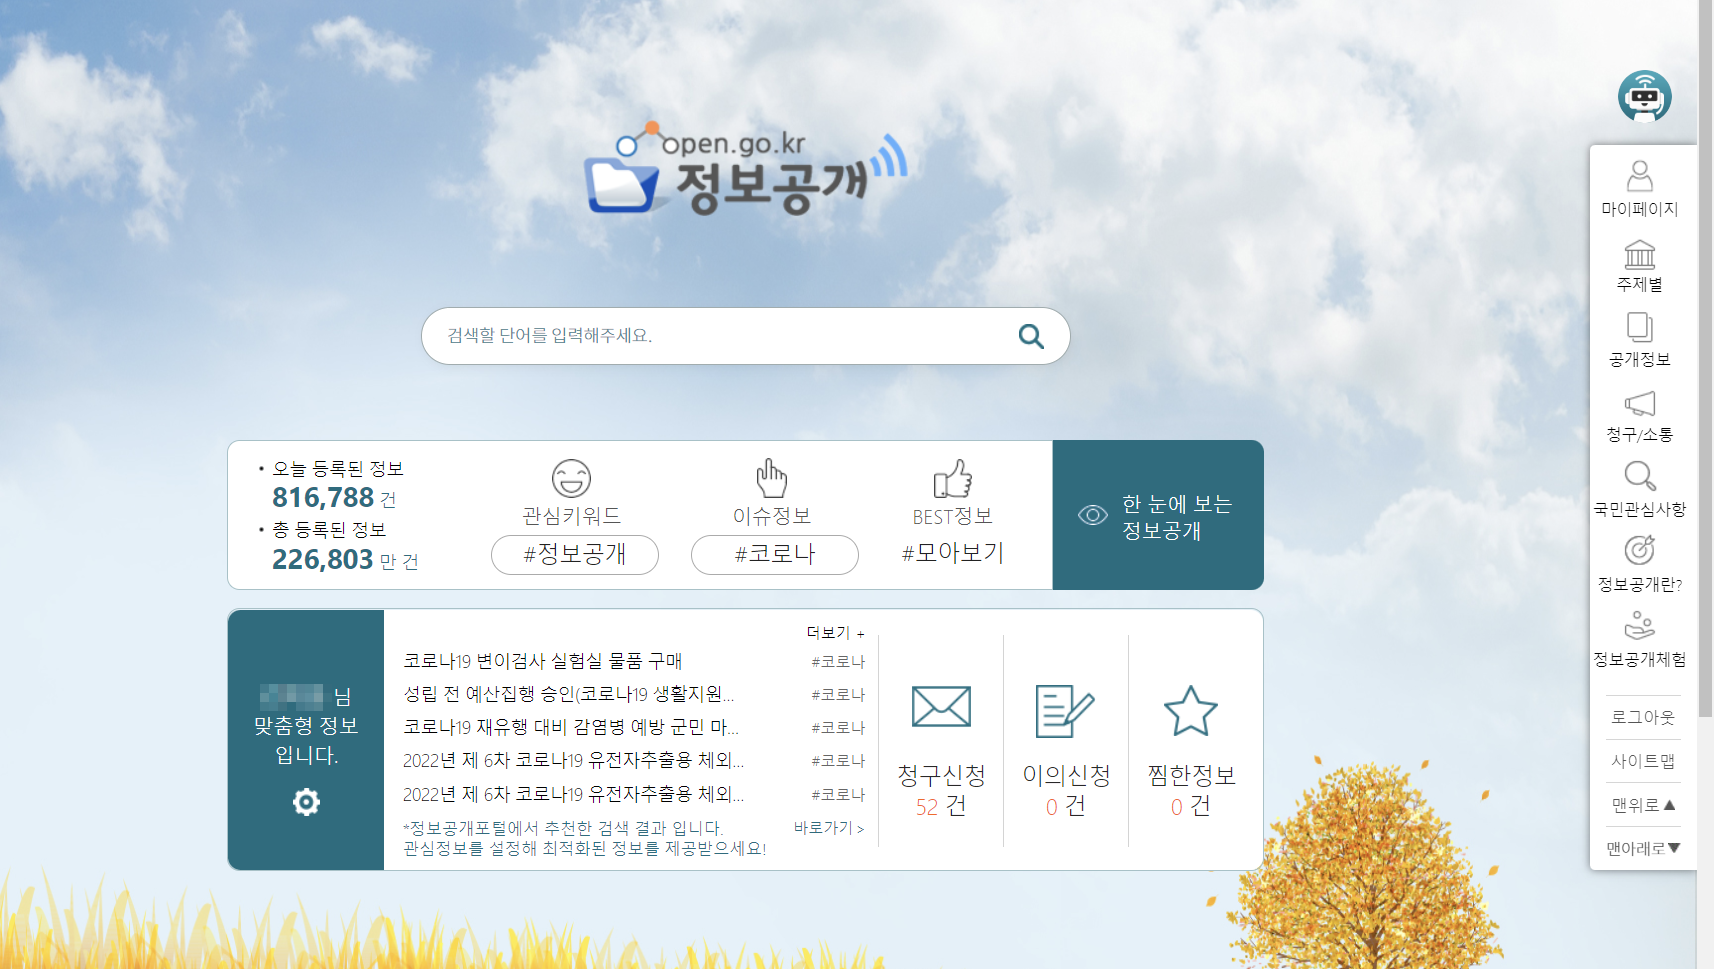Open the chatbot robot icon

1644,97
